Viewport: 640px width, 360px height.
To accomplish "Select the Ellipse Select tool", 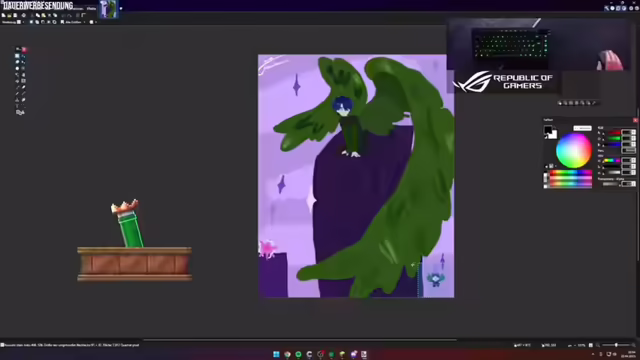I will tap(17, 68).
